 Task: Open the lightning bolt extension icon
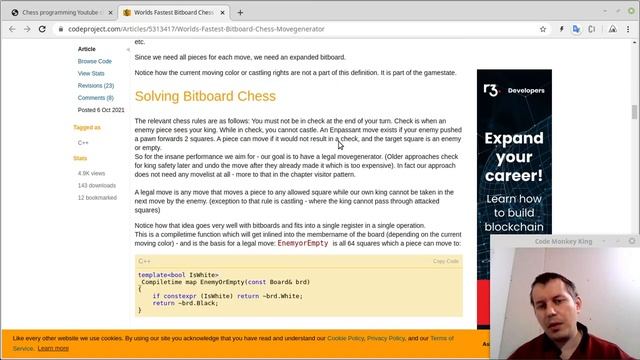pos(561,29)
